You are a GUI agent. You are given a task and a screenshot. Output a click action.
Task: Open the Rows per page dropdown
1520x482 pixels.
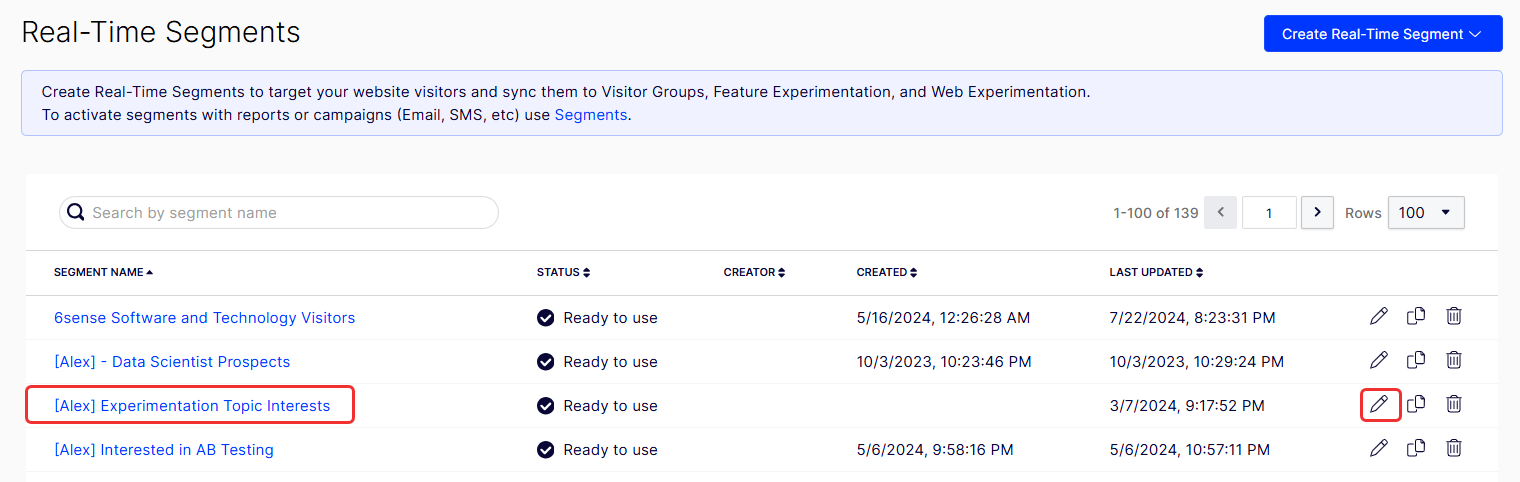point(1426,212)
